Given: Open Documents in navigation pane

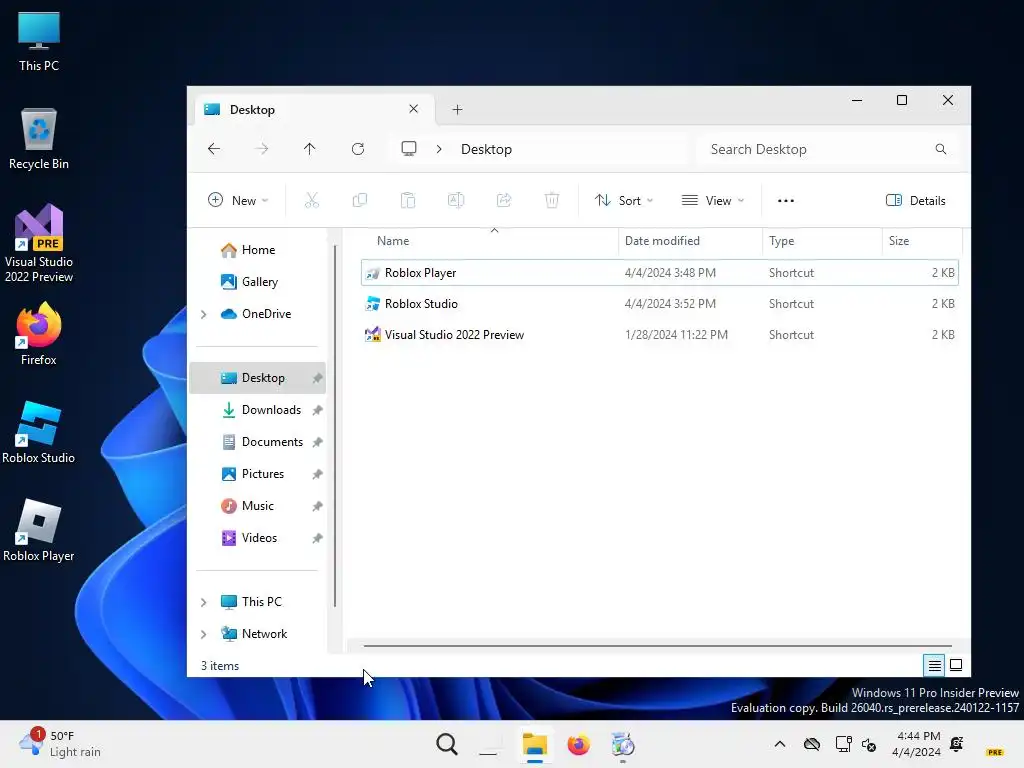Looking at the screenshot, I should [x=257, y=442].
